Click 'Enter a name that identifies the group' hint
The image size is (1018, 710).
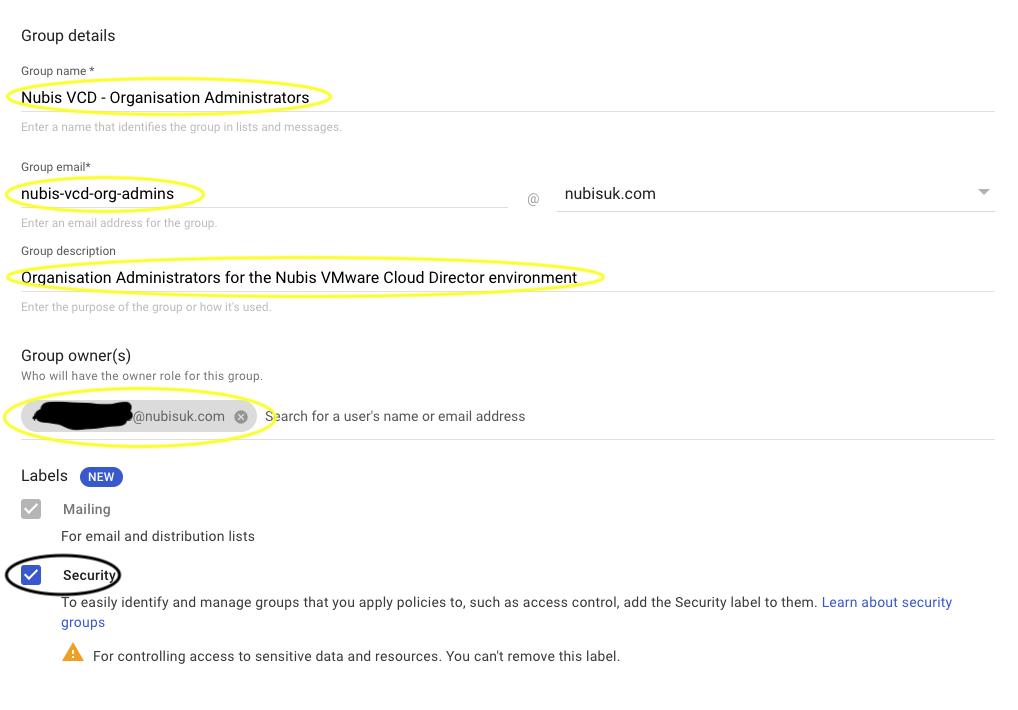181,127
